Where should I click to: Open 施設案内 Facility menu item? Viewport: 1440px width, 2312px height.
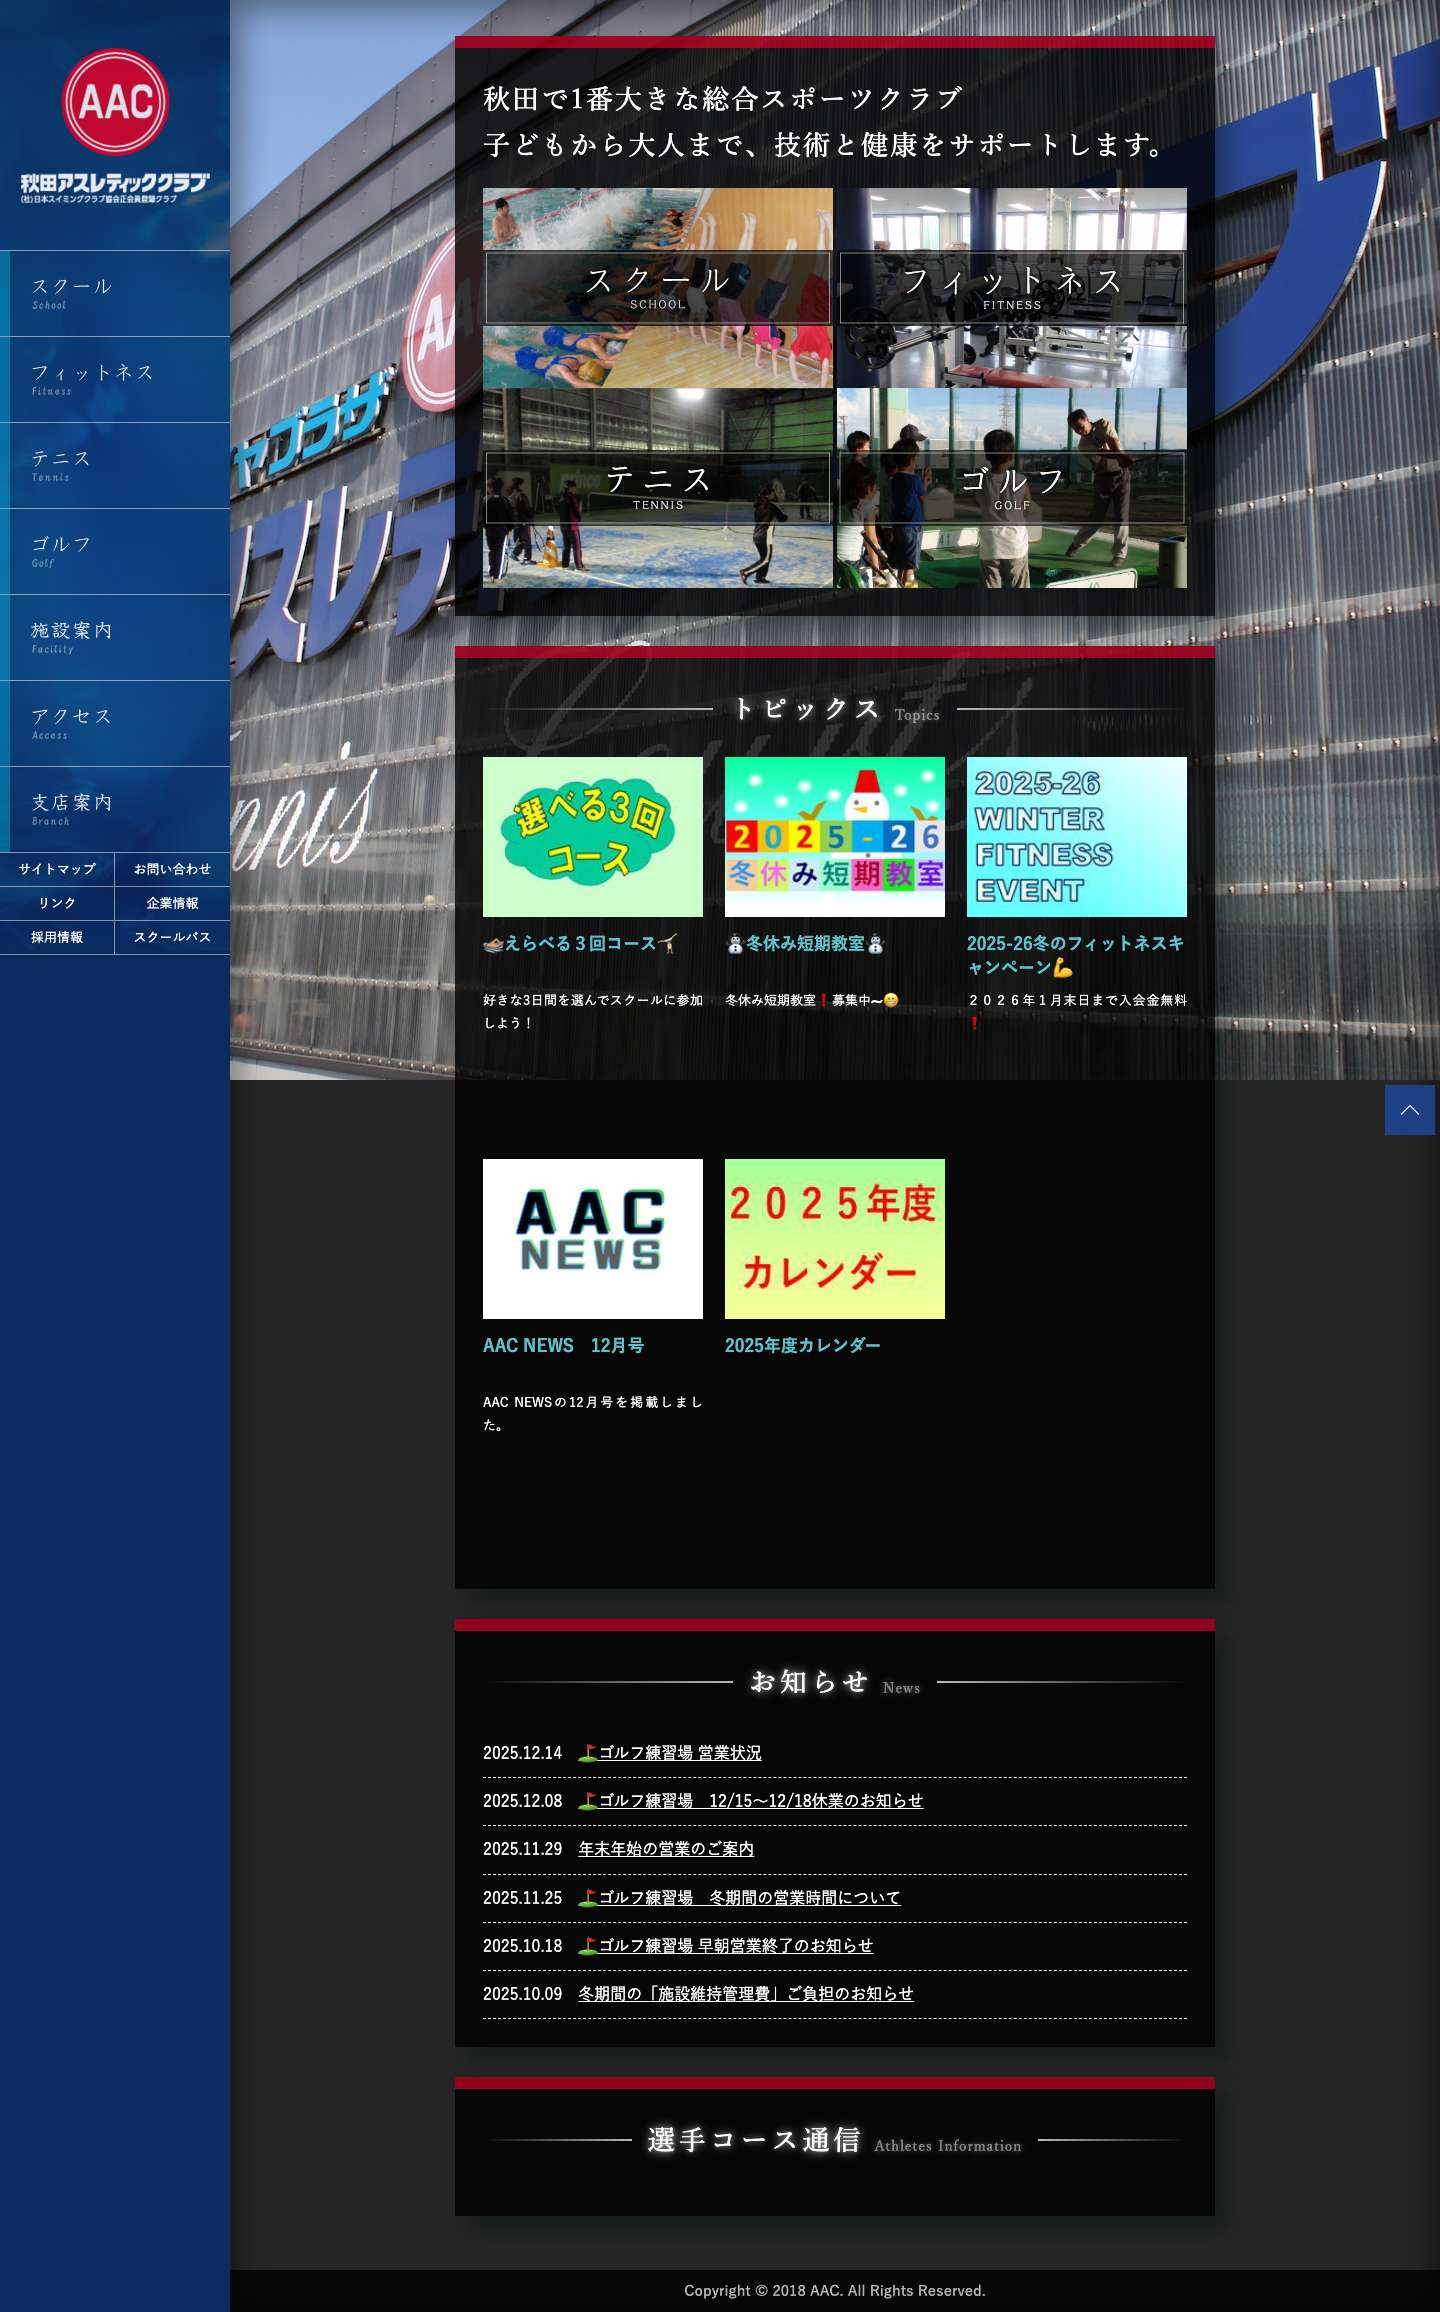click(x=115, y=637)
